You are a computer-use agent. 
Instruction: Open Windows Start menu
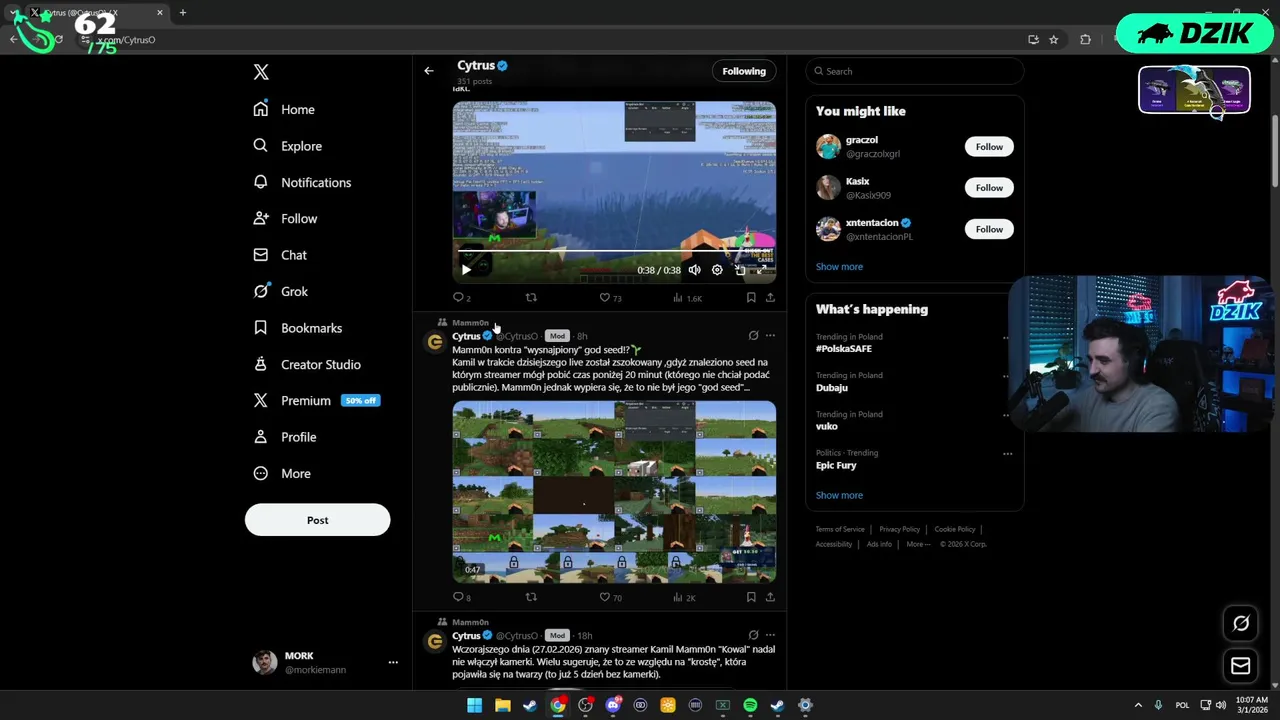[x=474, y=705]
